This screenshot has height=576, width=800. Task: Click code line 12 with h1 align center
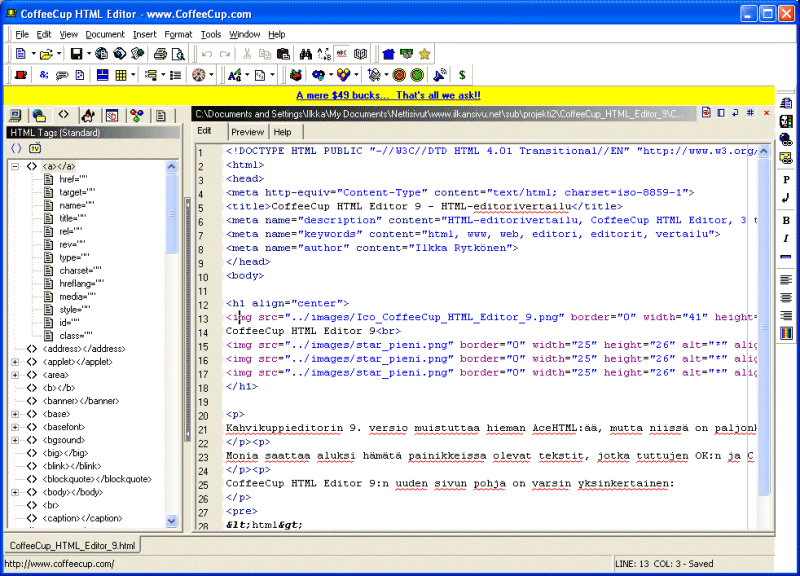(x=287, y=304)
